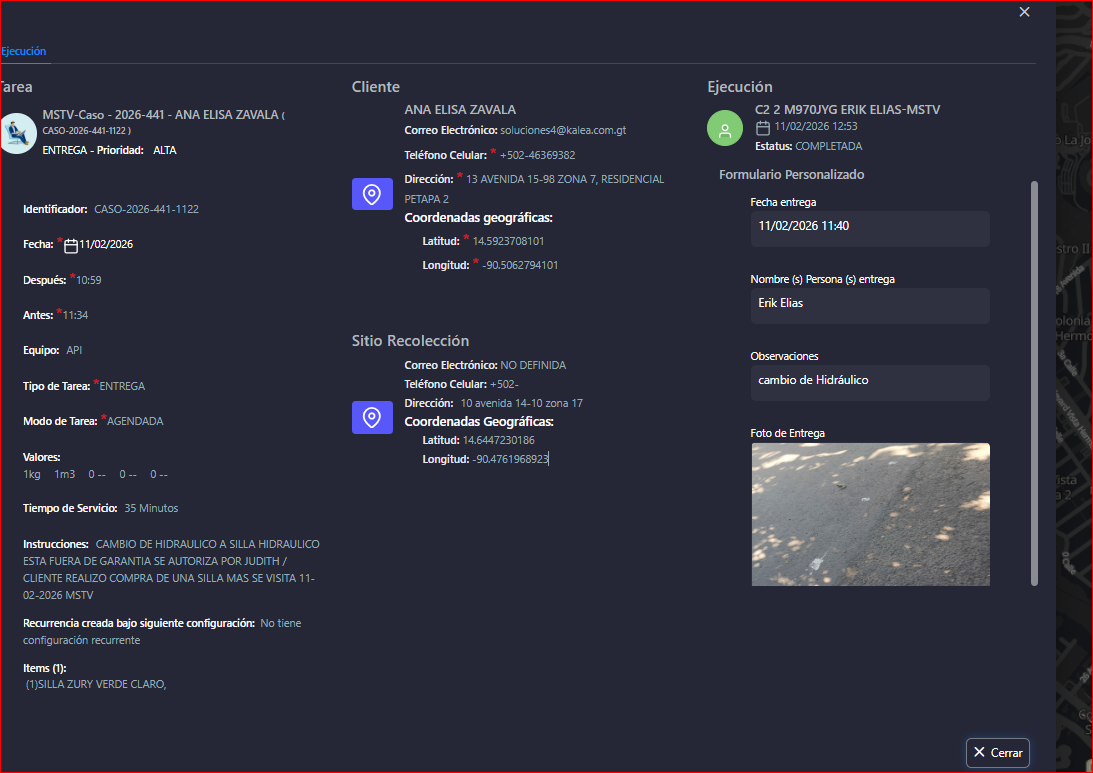Click the calendar icon beside execution date
This screenshot has height=773, width=1093.
tap(762, 127)
